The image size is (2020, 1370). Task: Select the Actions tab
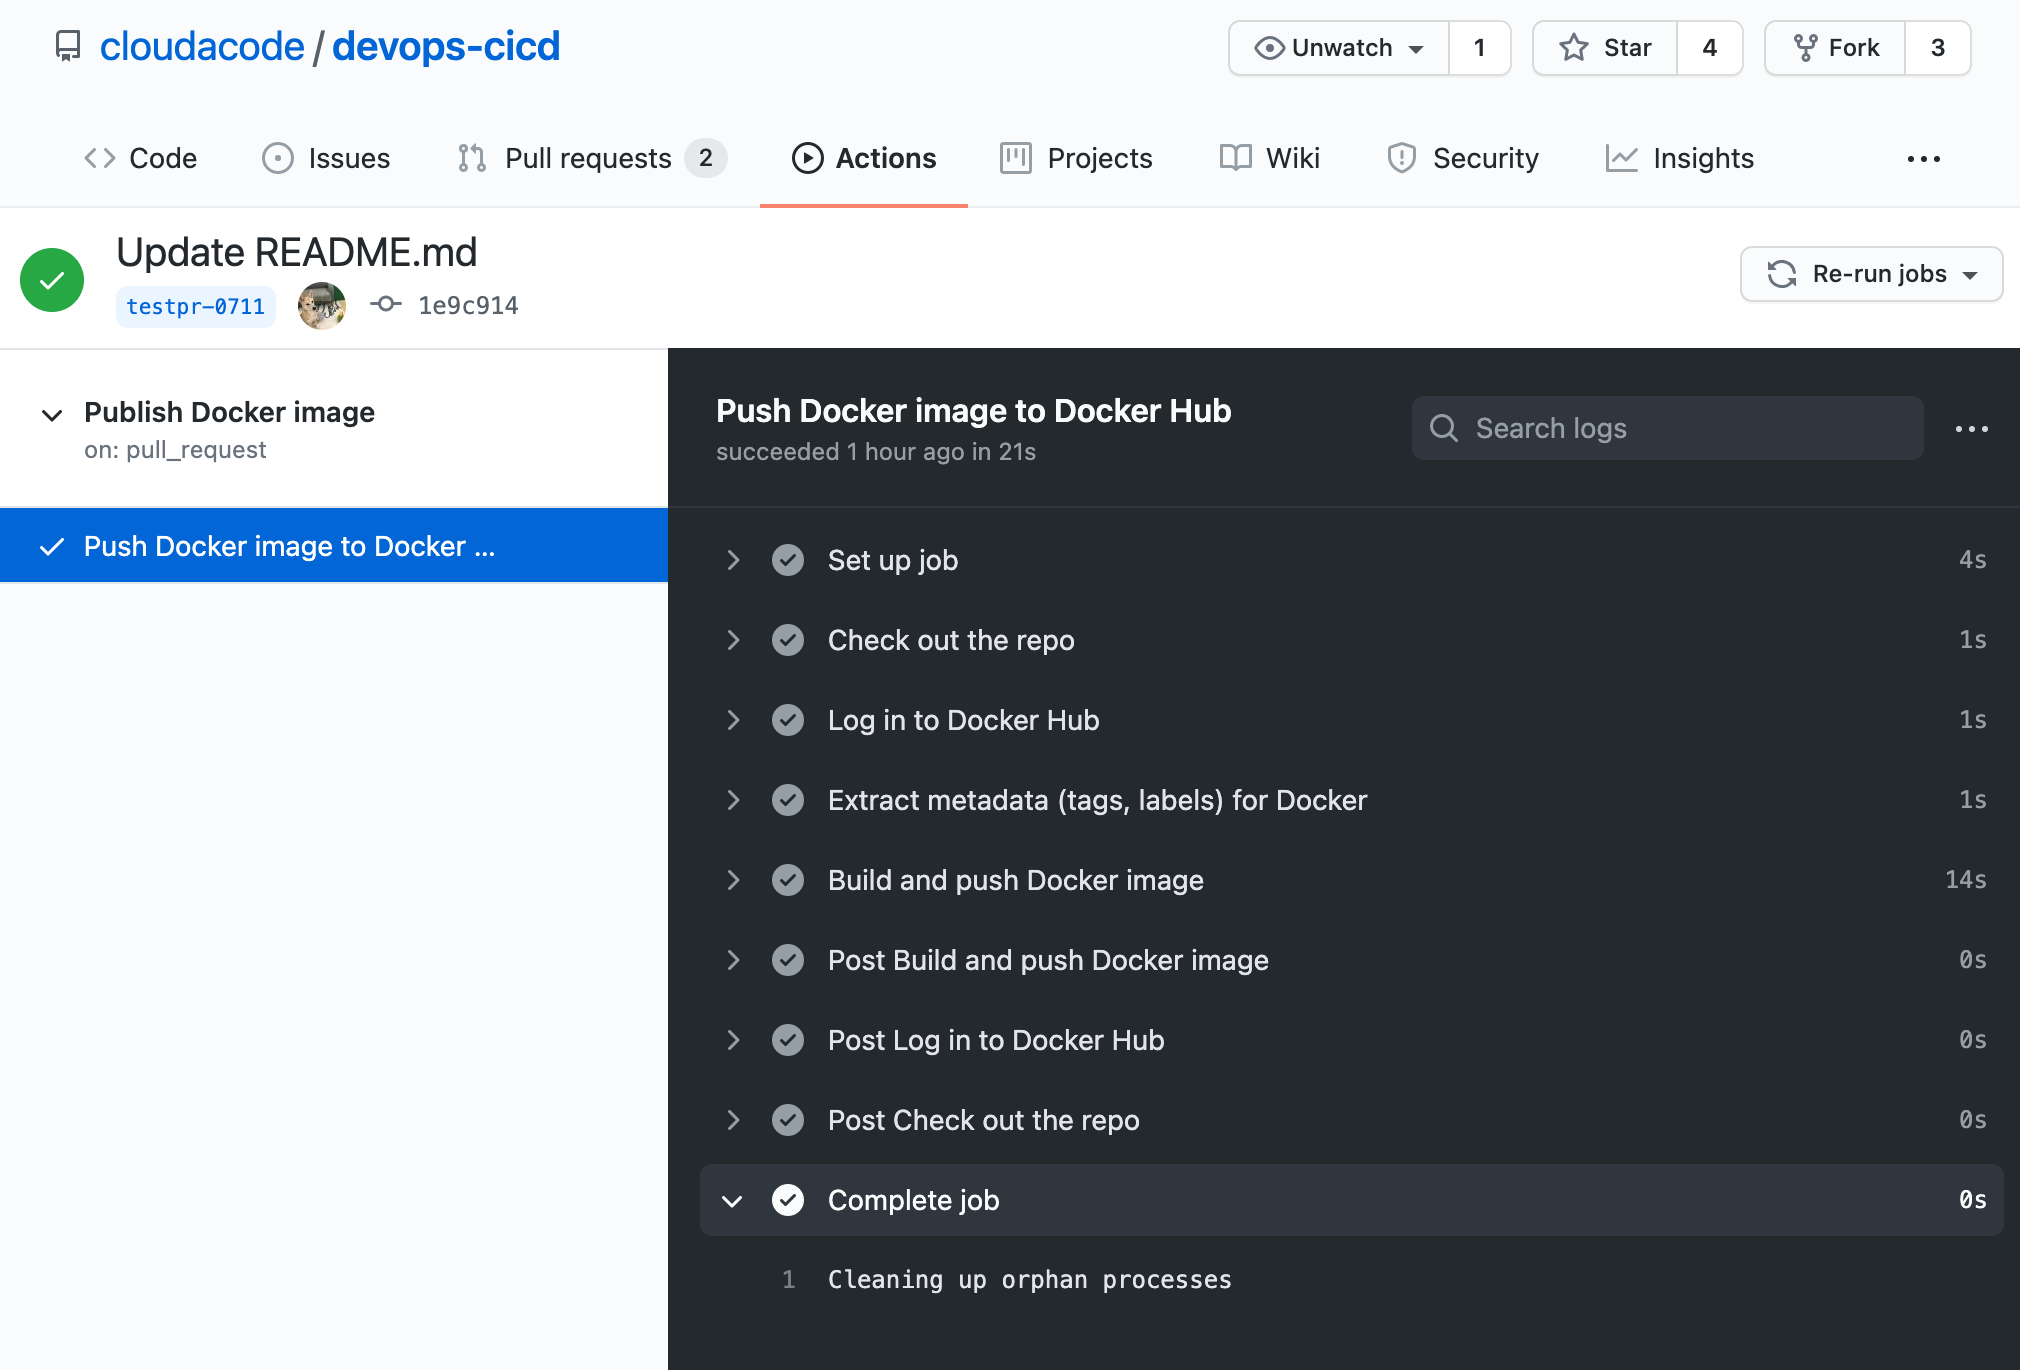(864, 158)
